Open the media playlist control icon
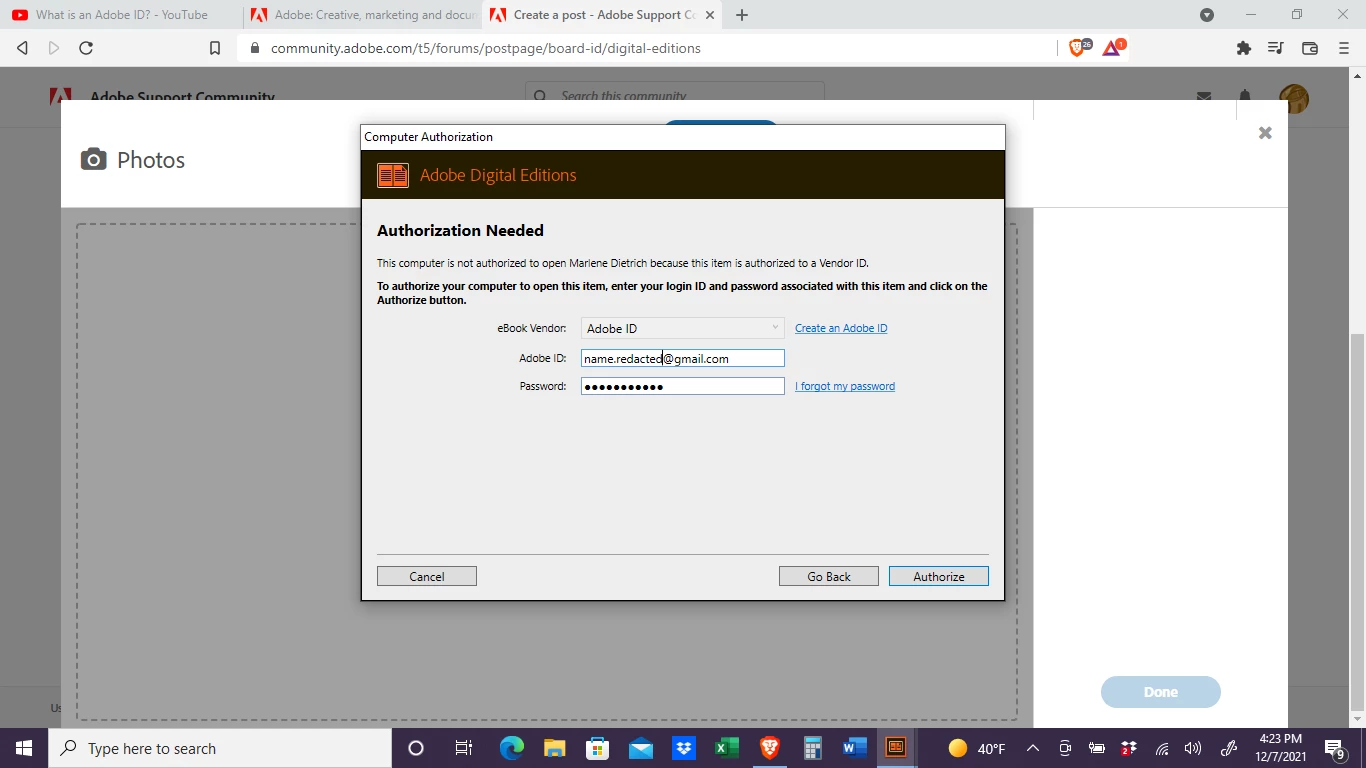 click(x=1275, y=48)
